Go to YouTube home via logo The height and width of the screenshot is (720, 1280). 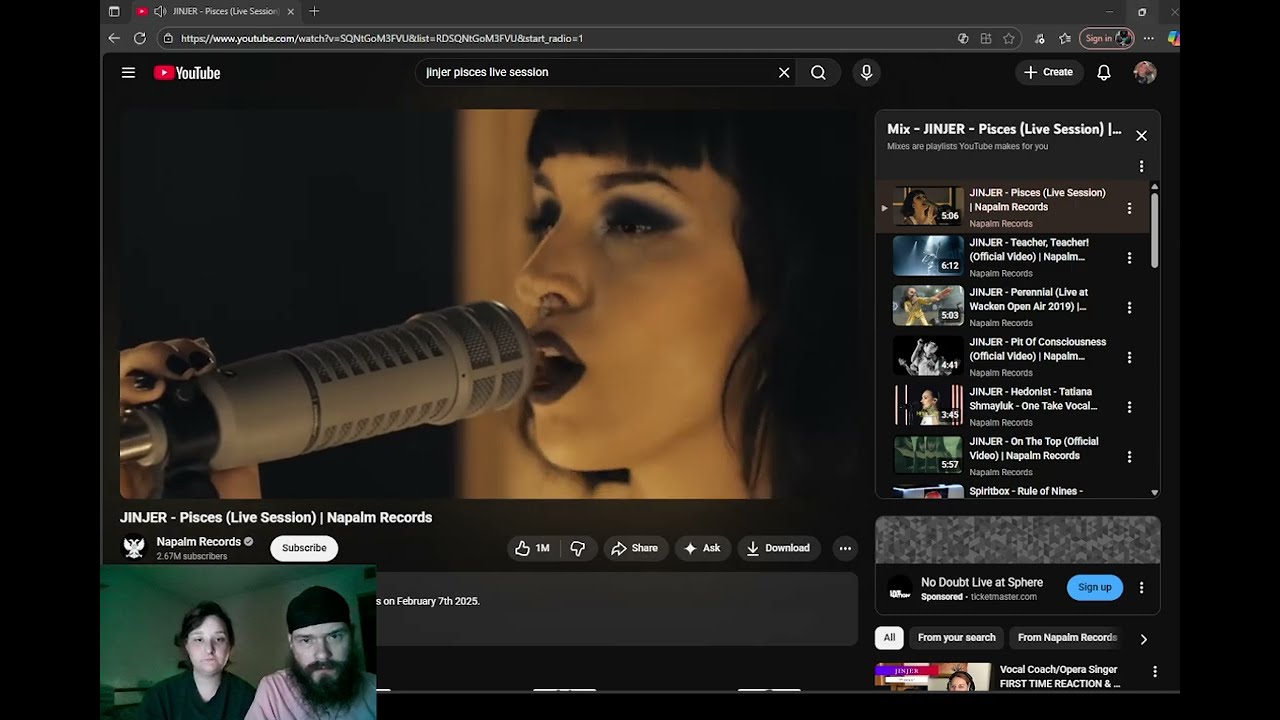coord(187,72)
